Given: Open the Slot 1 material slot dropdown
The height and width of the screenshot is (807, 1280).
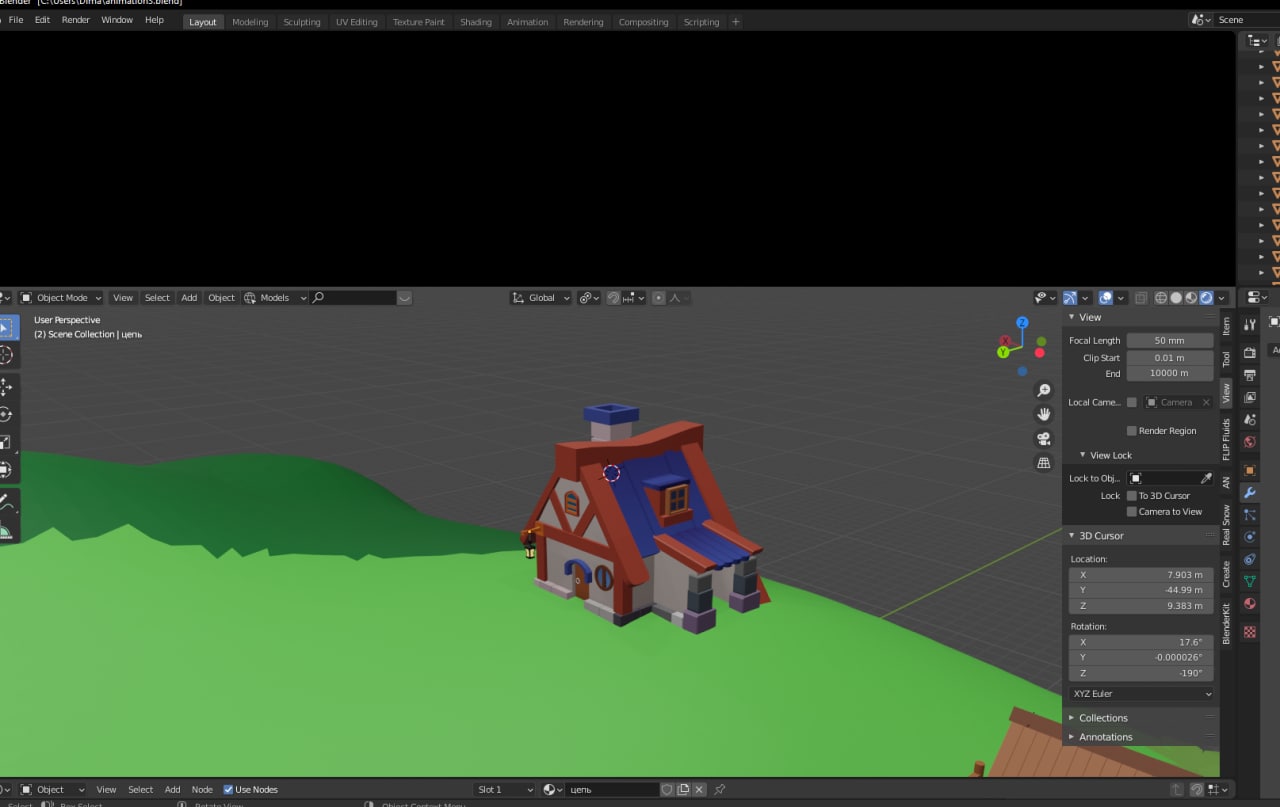Looking at the screenshot, I should (505, 790).
